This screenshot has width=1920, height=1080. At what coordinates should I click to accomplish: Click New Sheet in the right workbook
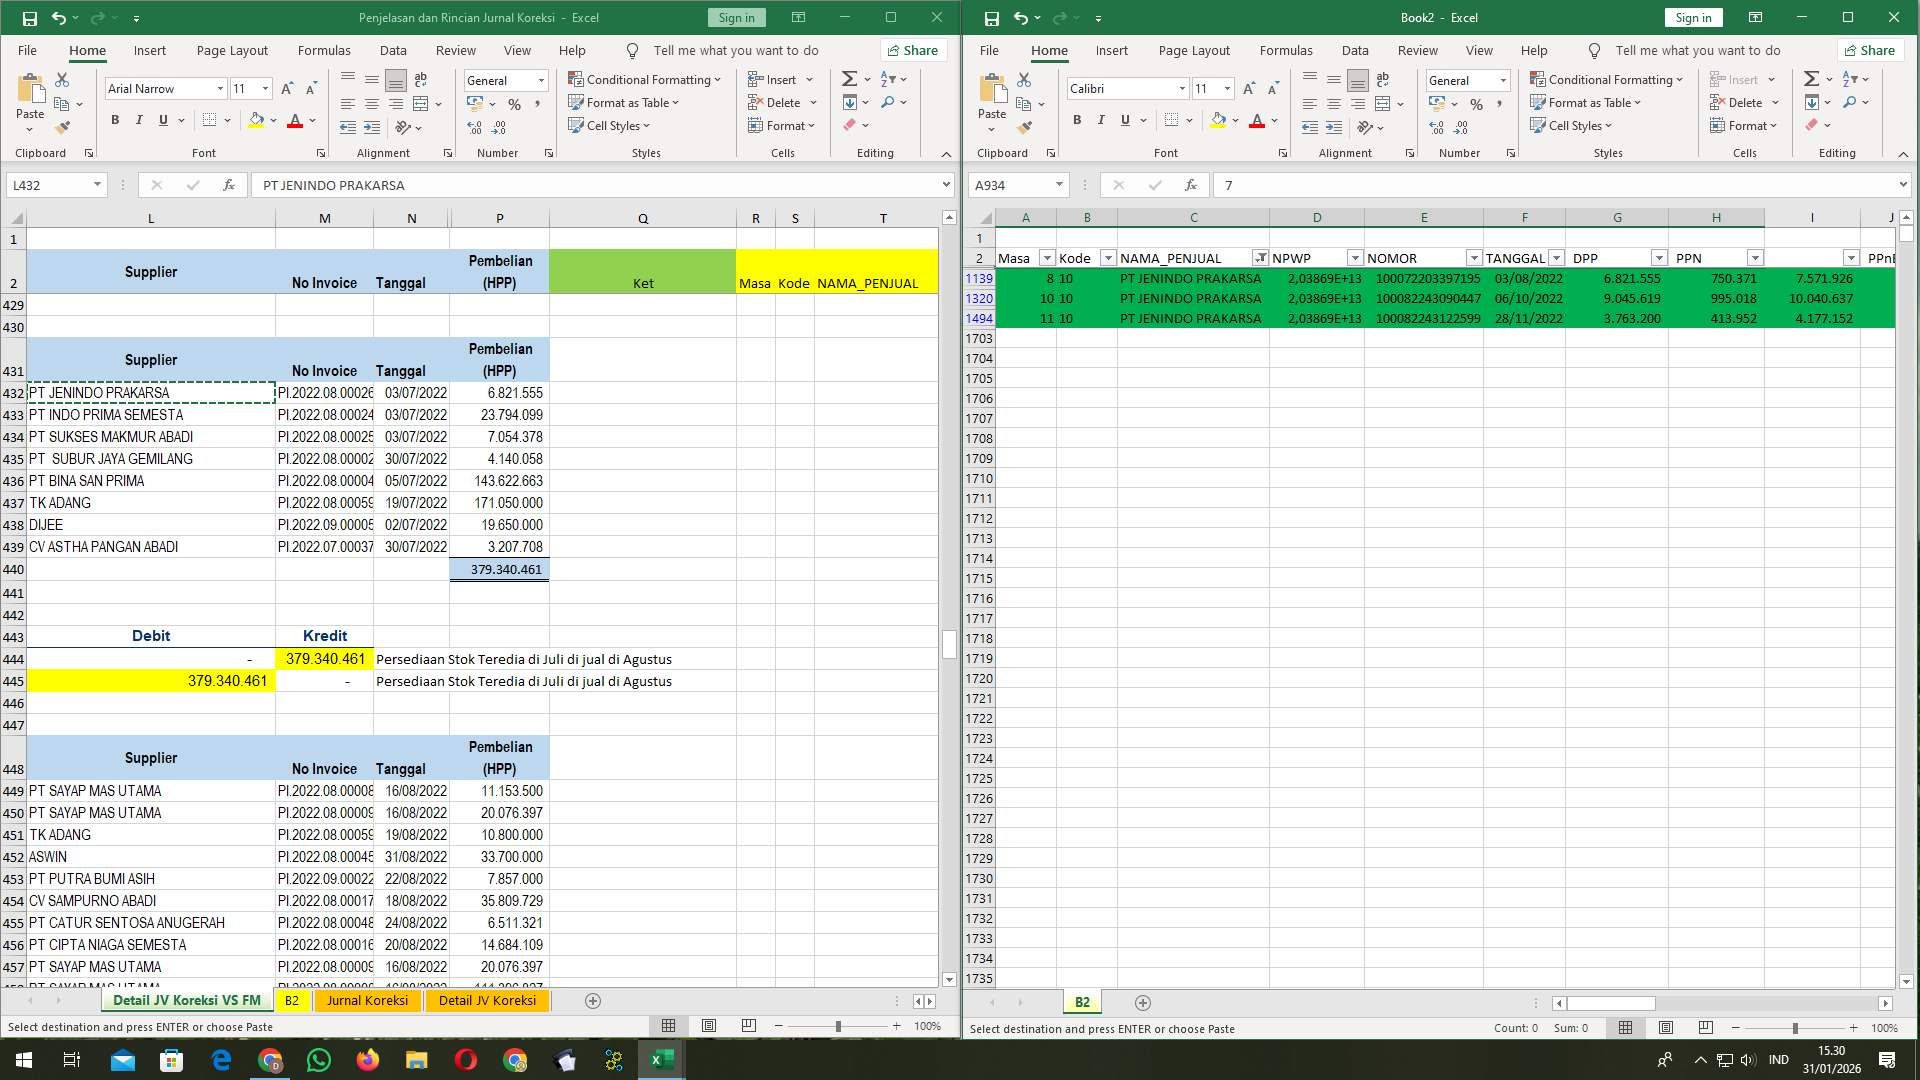coord(1143,1002)
